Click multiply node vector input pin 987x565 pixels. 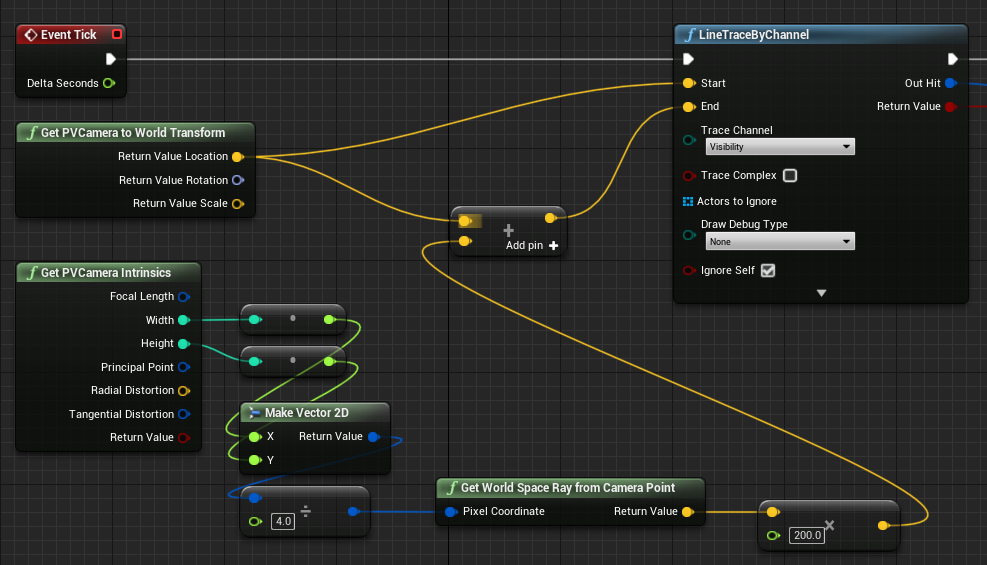coord(773,512)
